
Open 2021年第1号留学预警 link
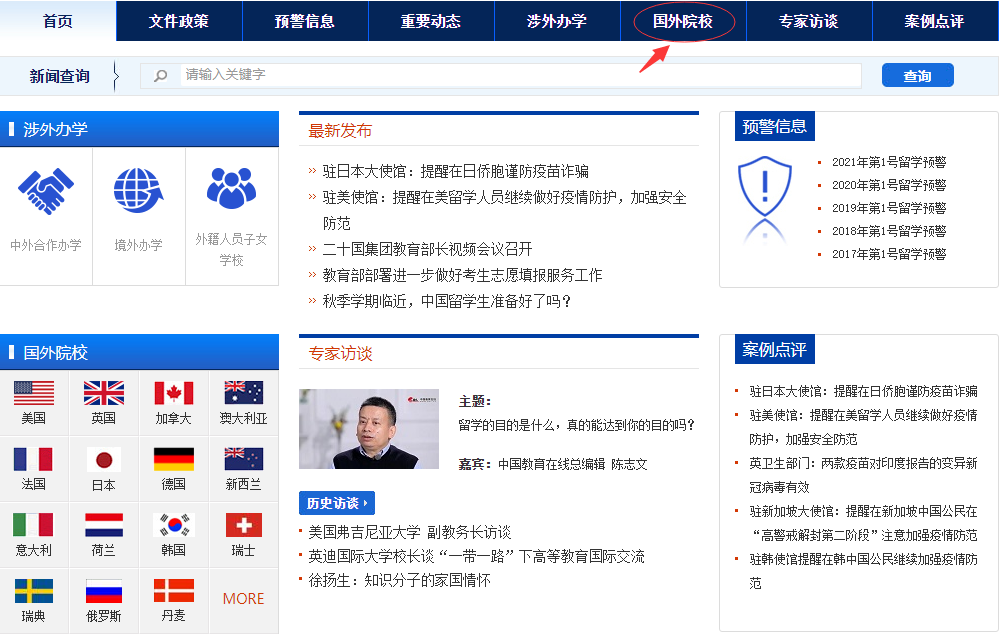tap(888, 162)
